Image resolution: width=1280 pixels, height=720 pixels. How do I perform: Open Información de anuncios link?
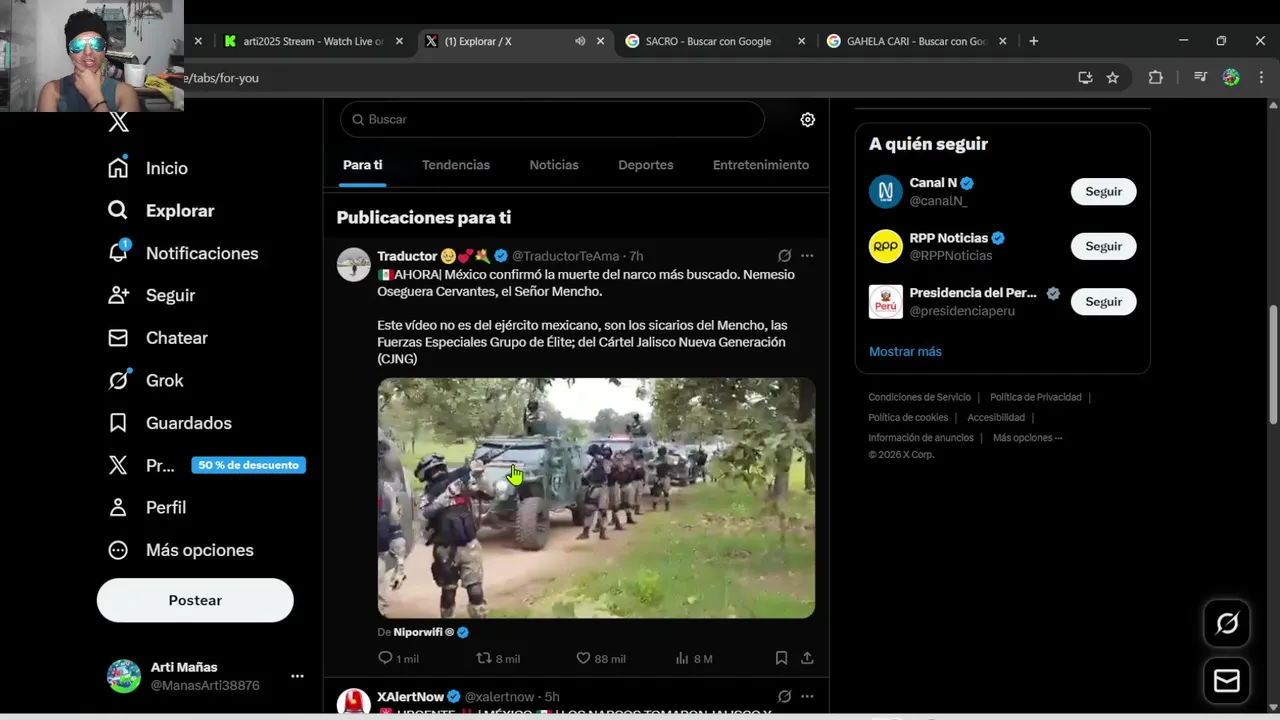click(921, 437)
